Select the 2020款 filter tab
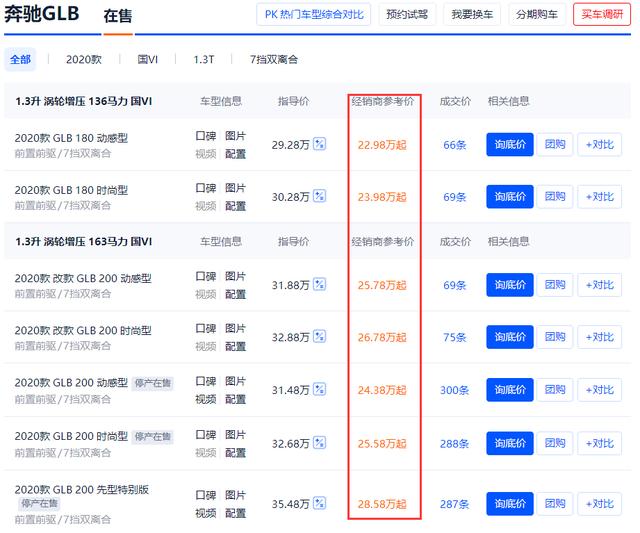 84,60
